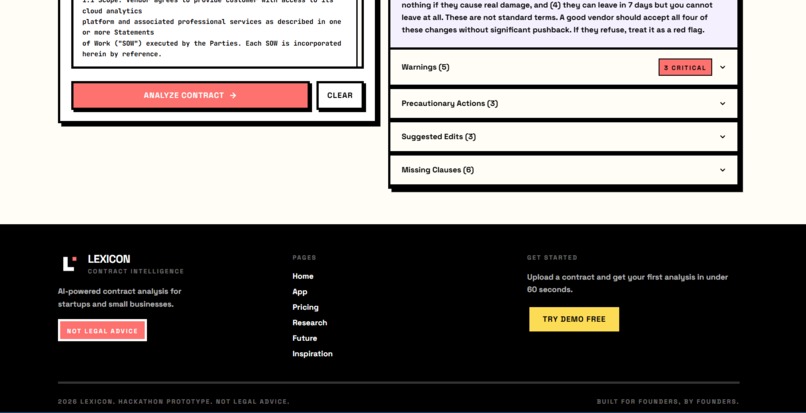Open the Inspiration page link

(313, 353)
